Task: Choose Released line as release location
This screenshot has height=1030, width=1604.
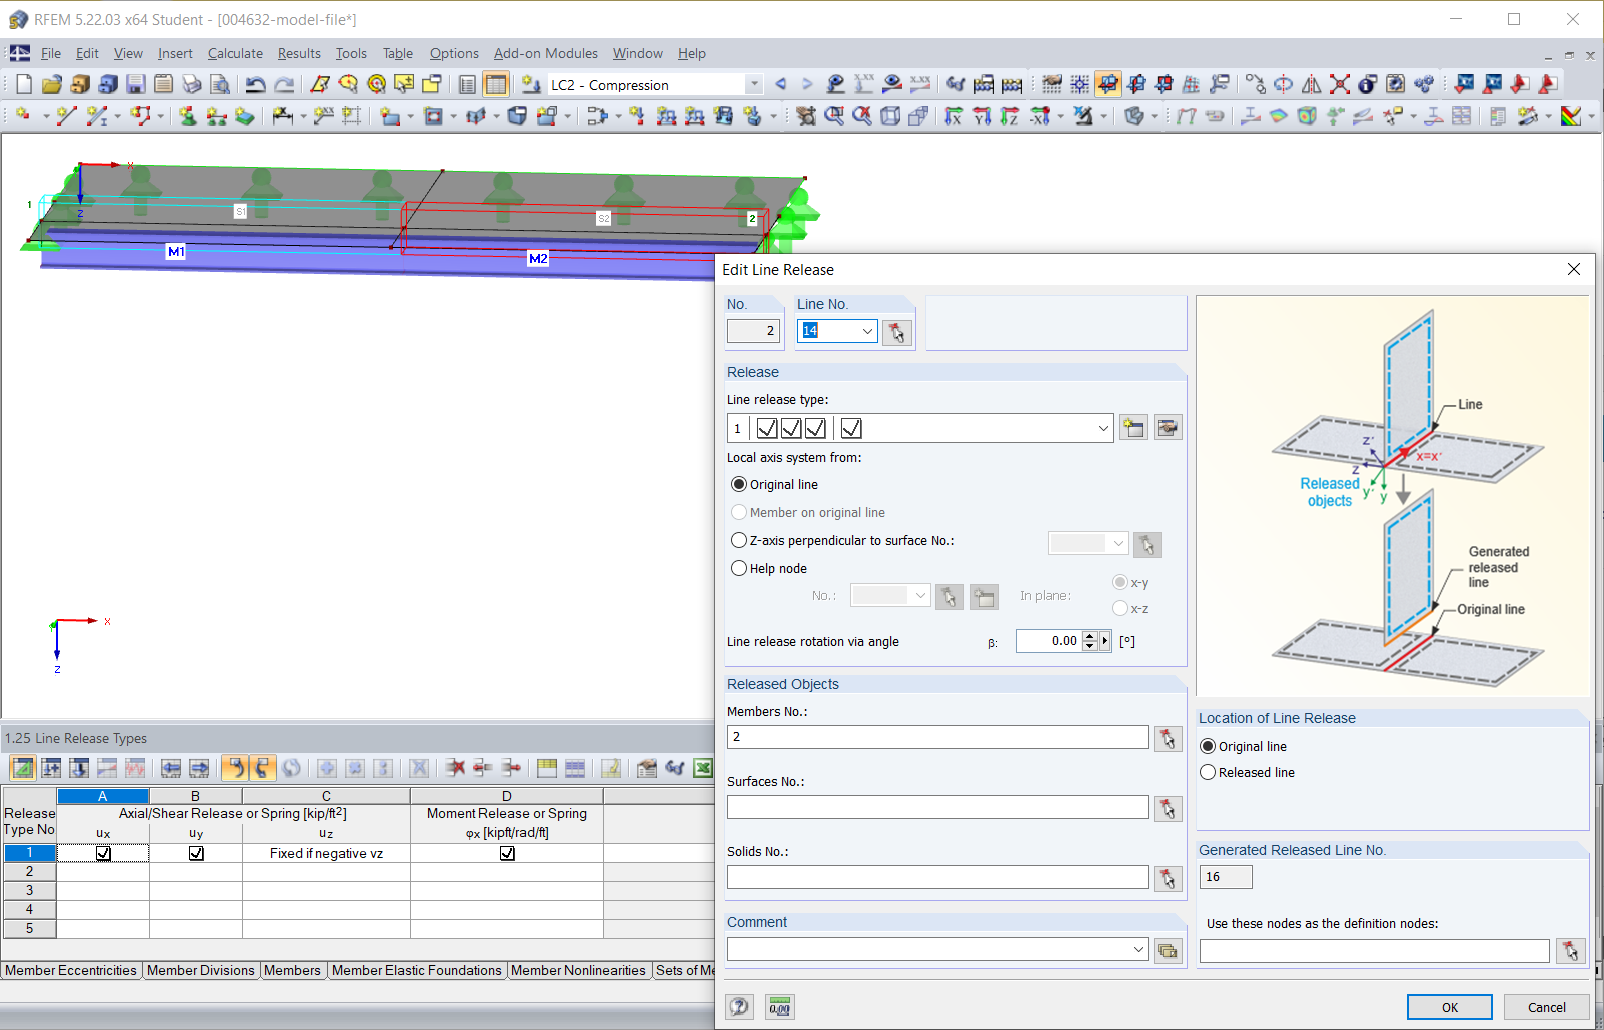Action: [x=1208, y=772]
